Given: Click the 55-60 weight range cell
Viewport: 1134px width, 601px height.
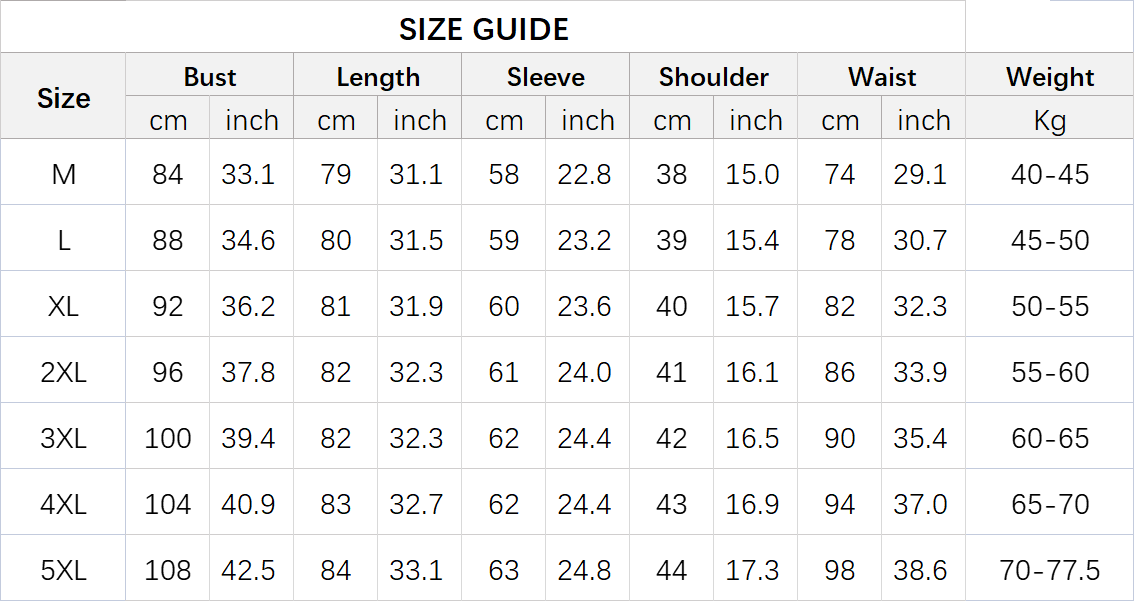Looking at the screenshot, I should [1050, 373].
